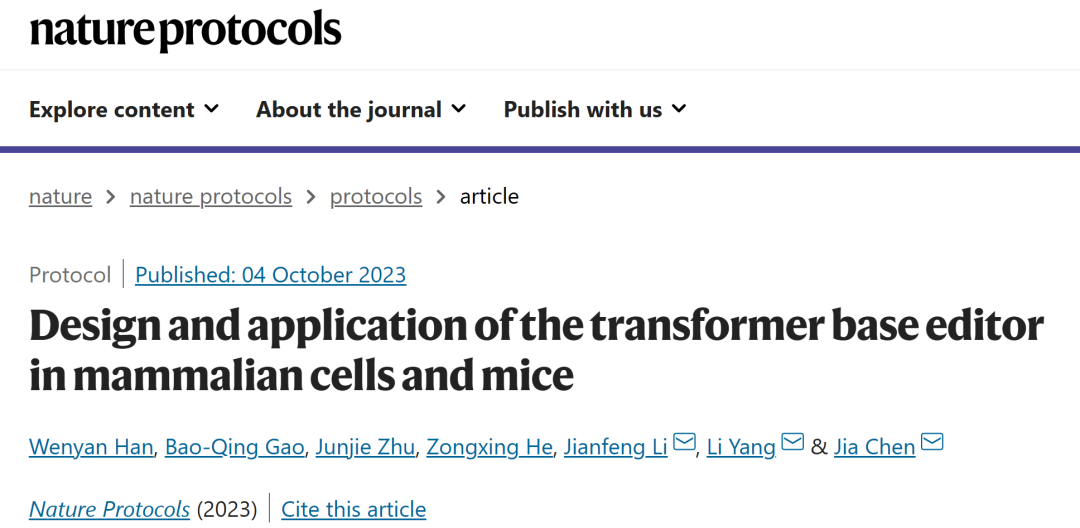Open author Junjie Zhu's details
This screenshot has width=1080, height=528.
[x=365, y=447]
